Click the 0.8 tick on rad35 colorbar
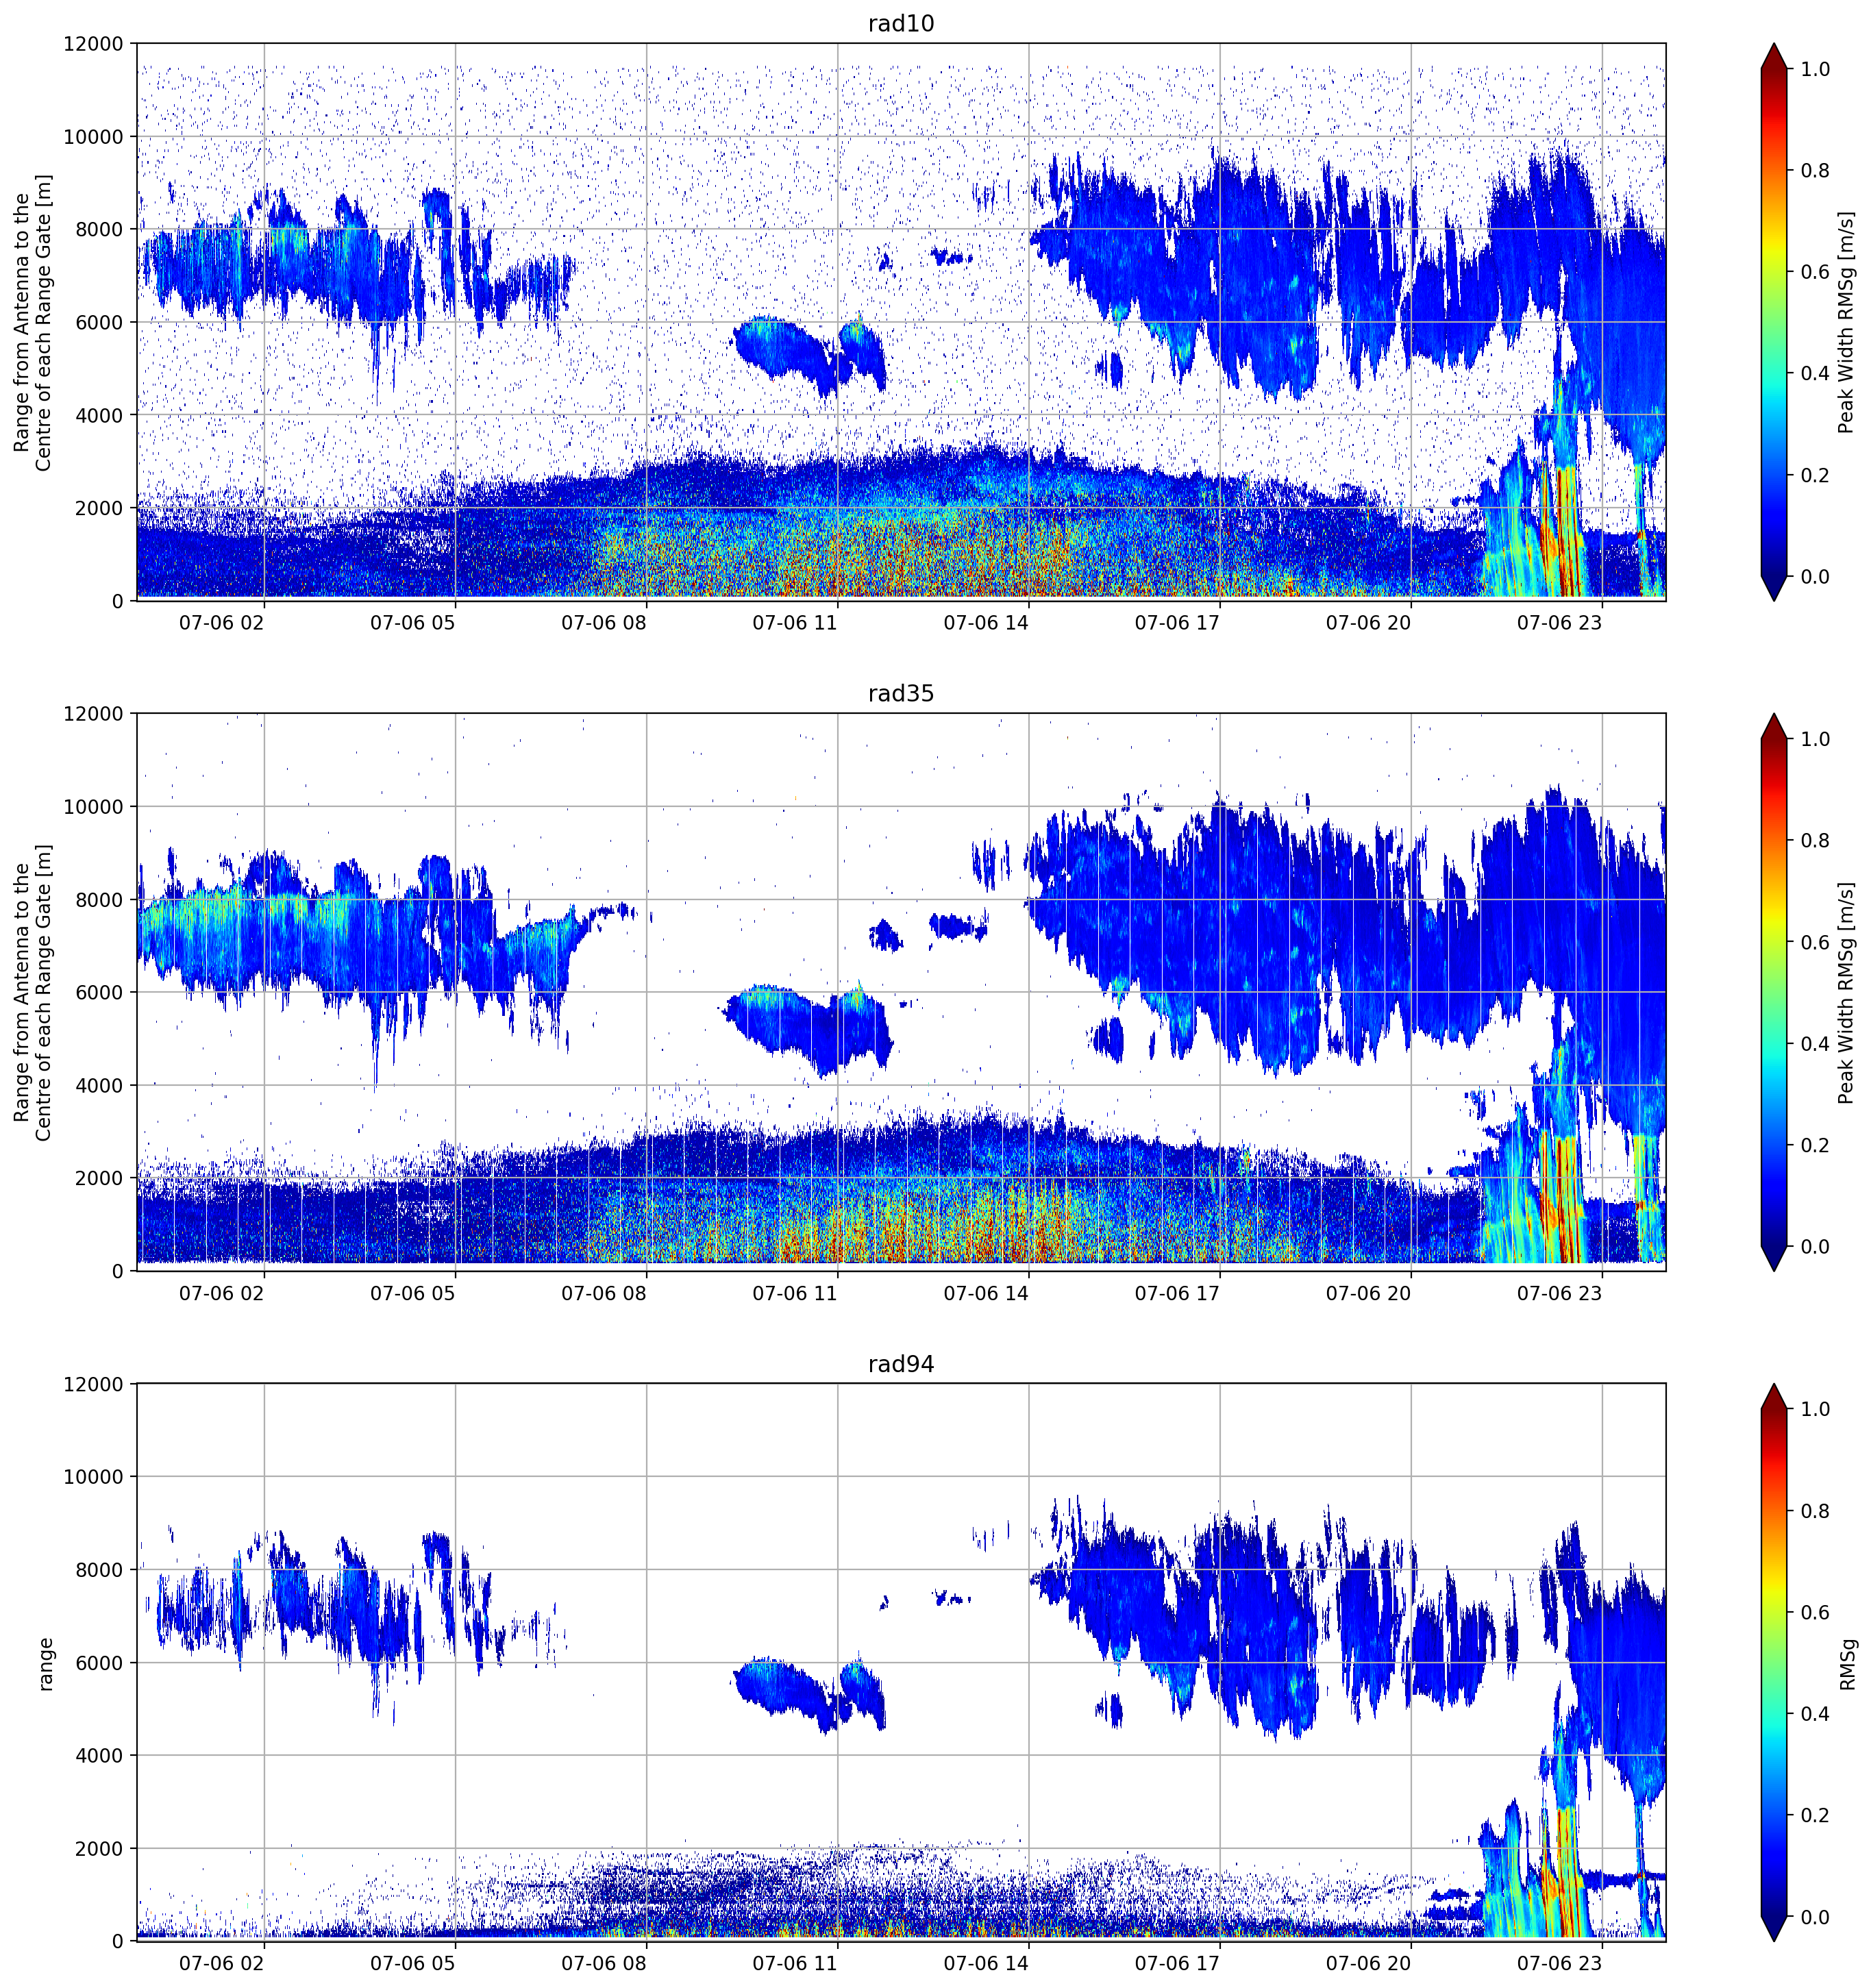Image resolution: width=1871 pixels, height=1988 pixels. 1815,841
